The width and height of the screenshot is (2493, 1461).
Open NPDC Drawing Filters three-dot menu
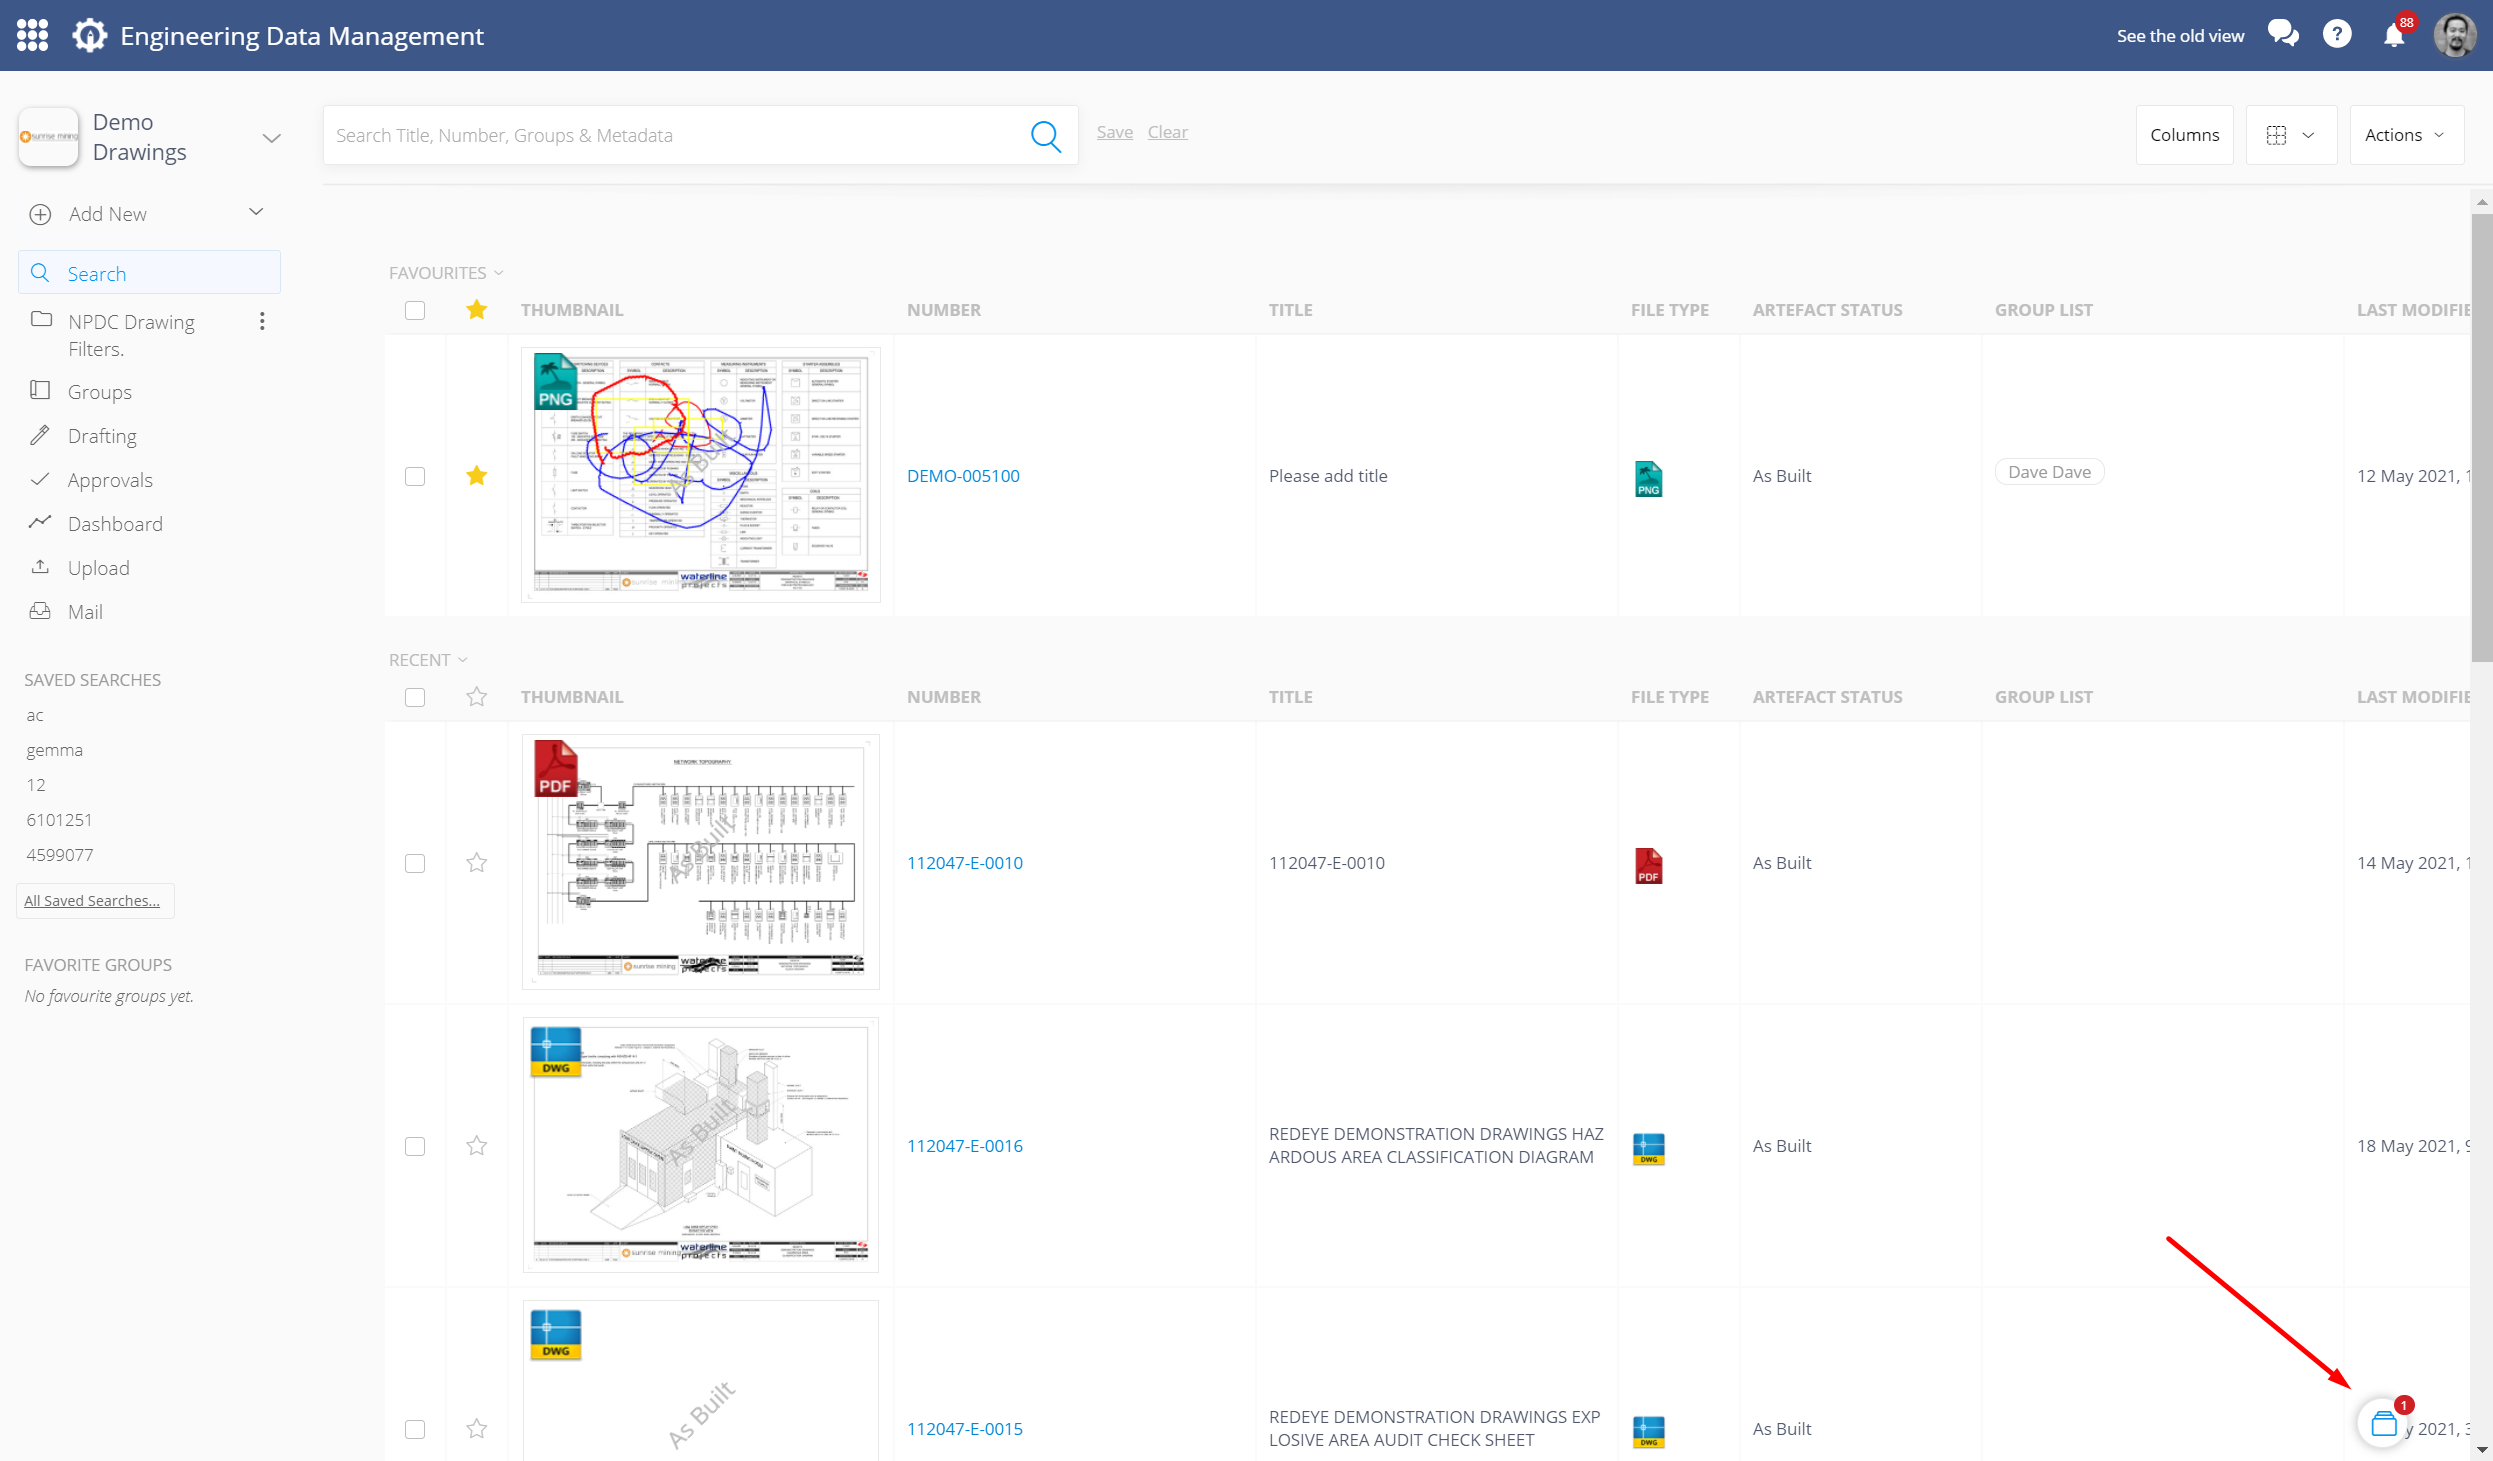[x=262, y=321]
